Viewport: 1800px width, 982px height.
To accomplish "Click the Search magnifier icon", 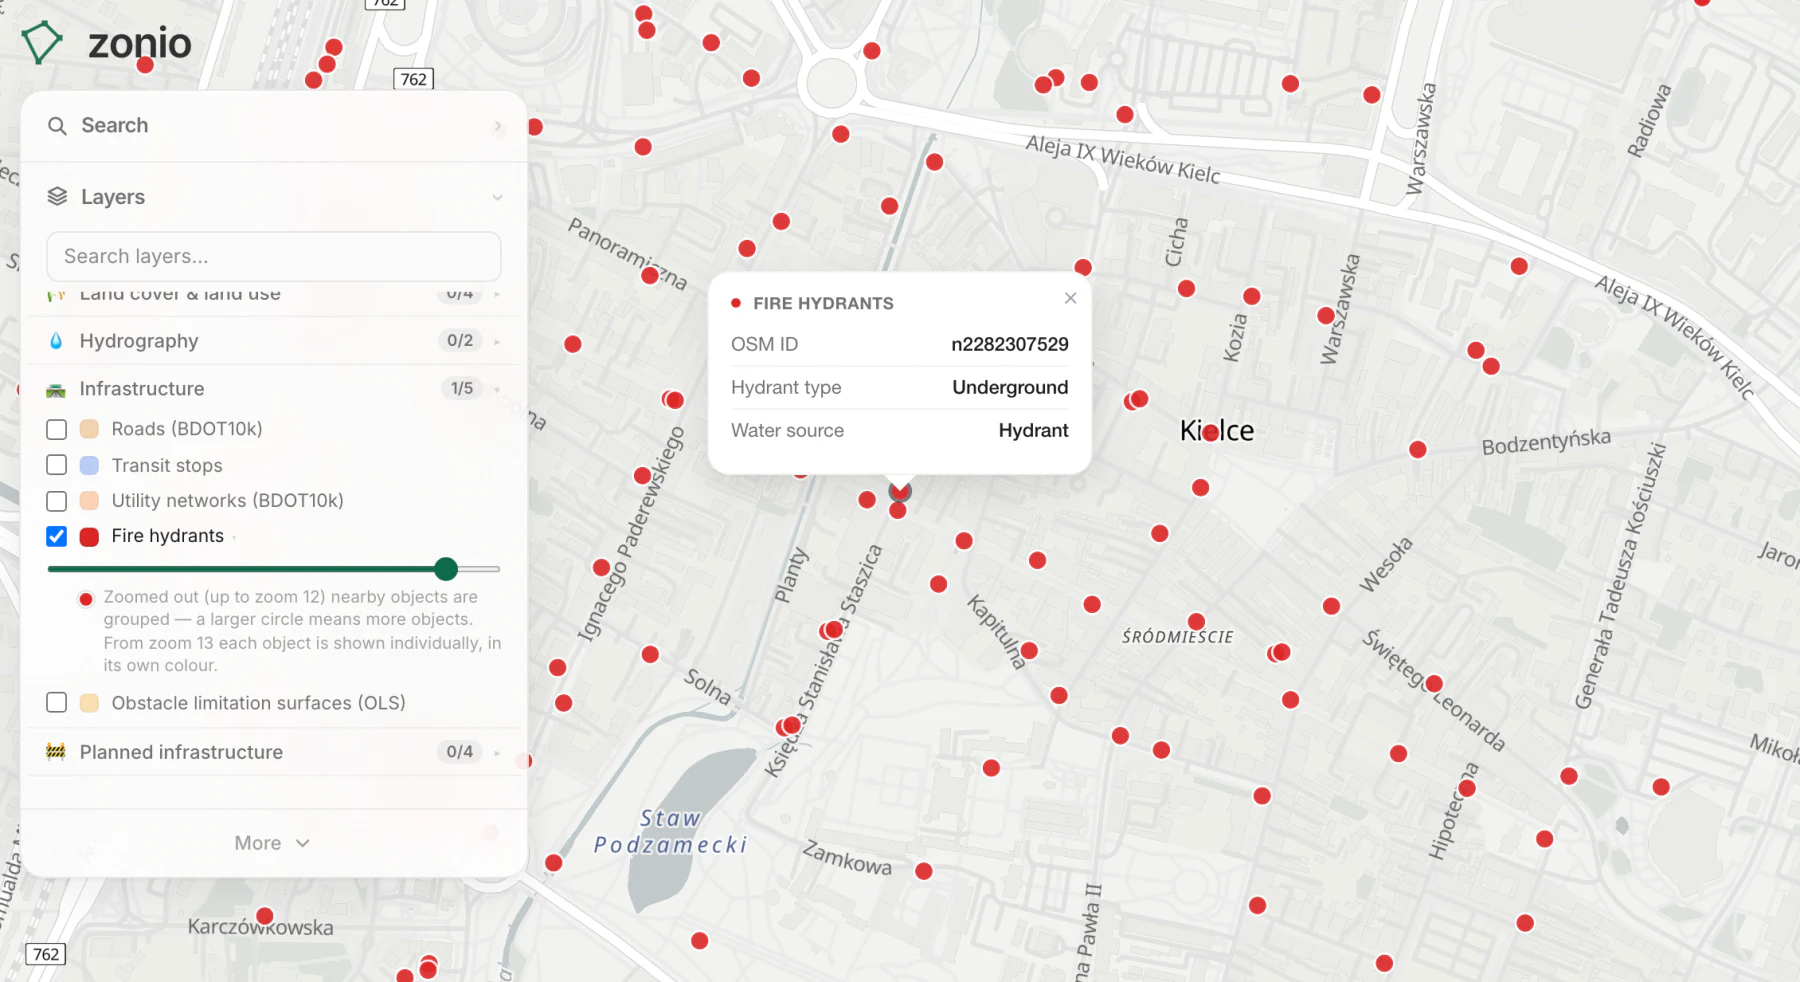I will click(57, 126).
